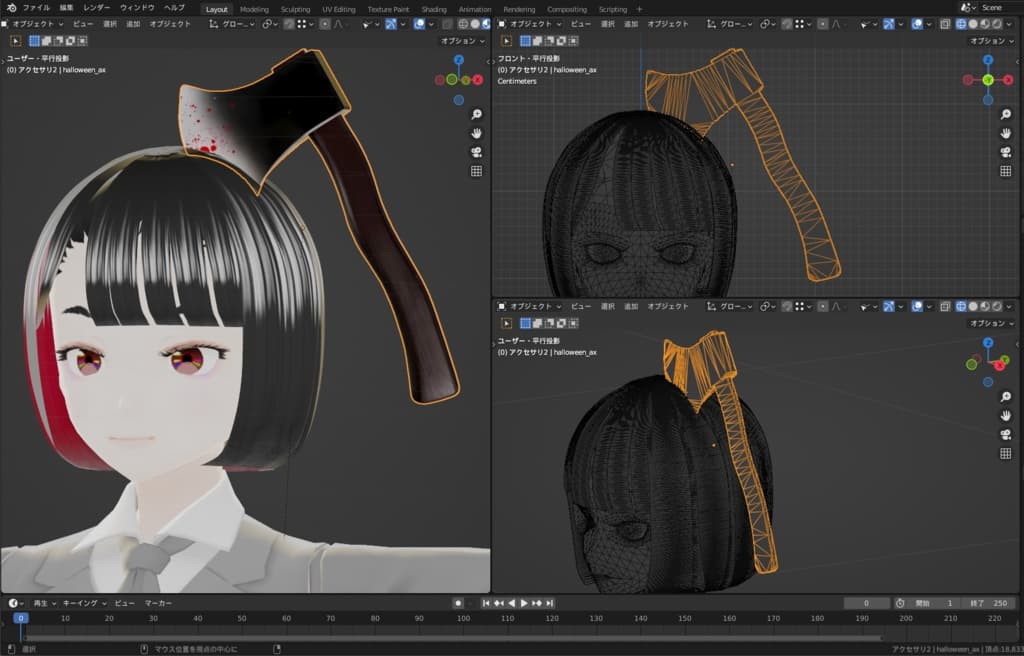
Task: Toggle camera view icon in left viewport
Action: pyautogui.click(x=476, y=152)
